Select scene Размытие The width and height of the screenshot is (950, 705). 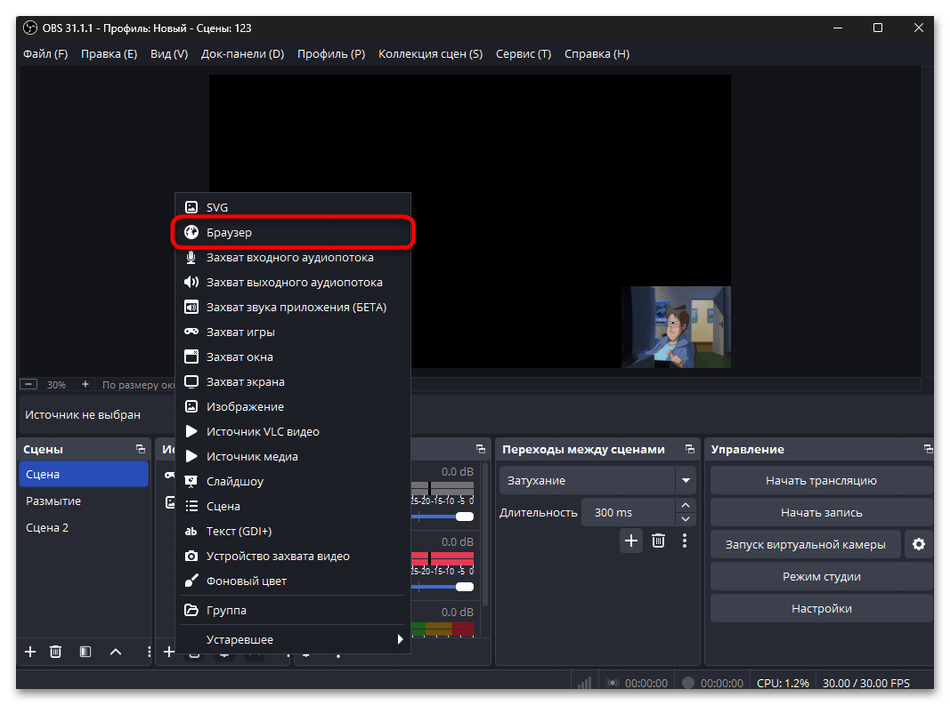(x=84, y=501)
